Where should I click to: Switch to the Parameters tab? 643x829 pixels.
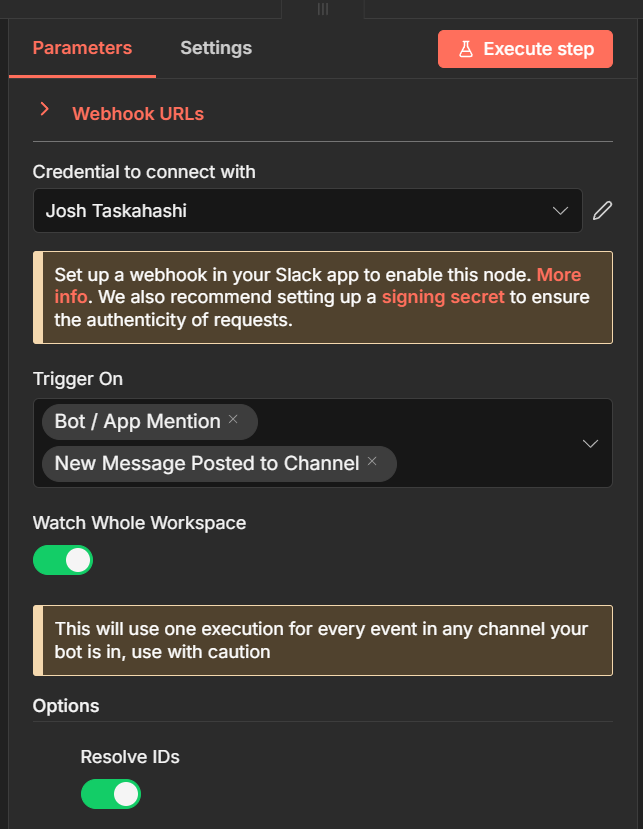tap(82, 48)
